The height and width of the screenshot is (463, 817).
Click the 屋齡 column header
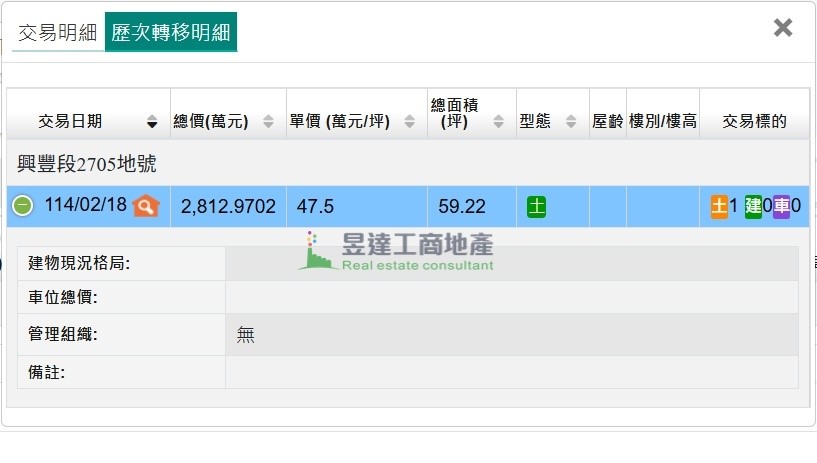pyautogui.click(x=607, y=122)
